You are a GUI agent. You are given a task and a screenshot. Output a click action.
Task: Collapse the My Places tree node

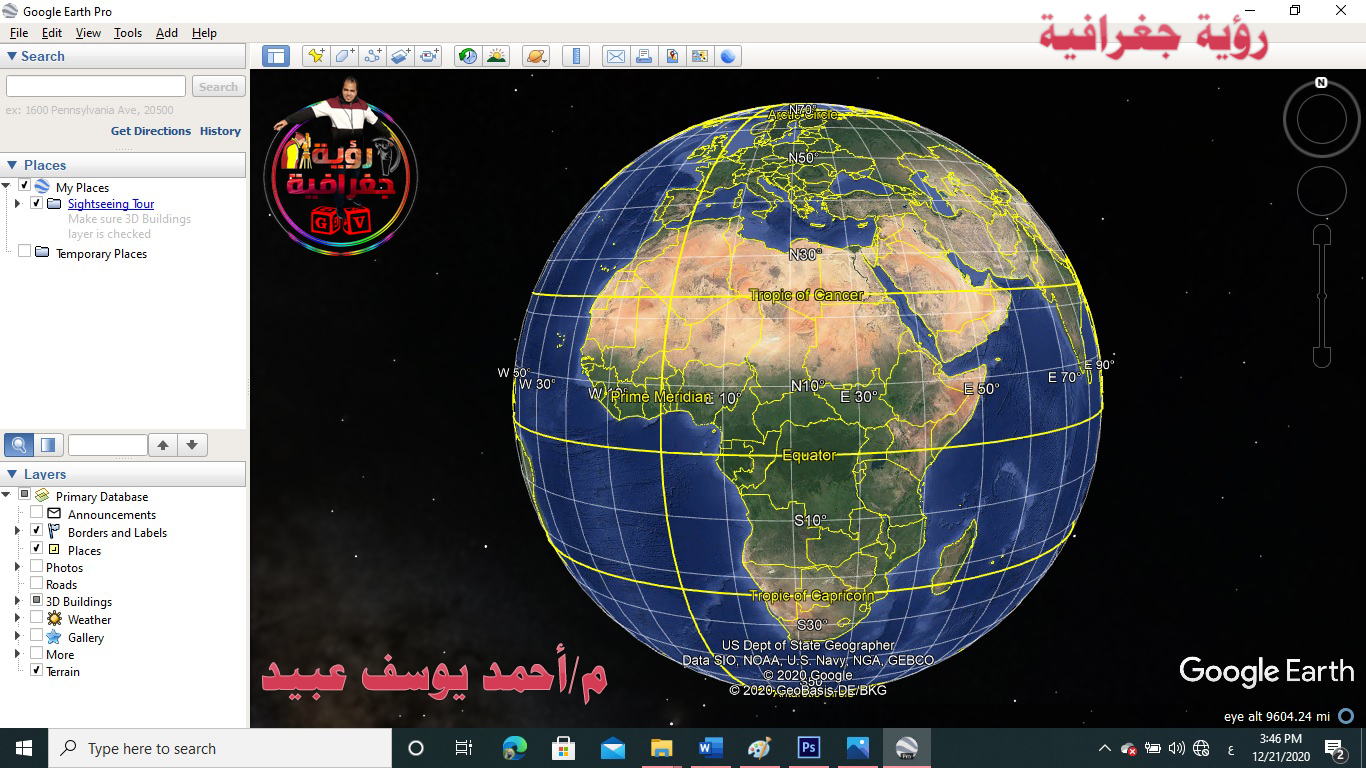click(7, 186)
